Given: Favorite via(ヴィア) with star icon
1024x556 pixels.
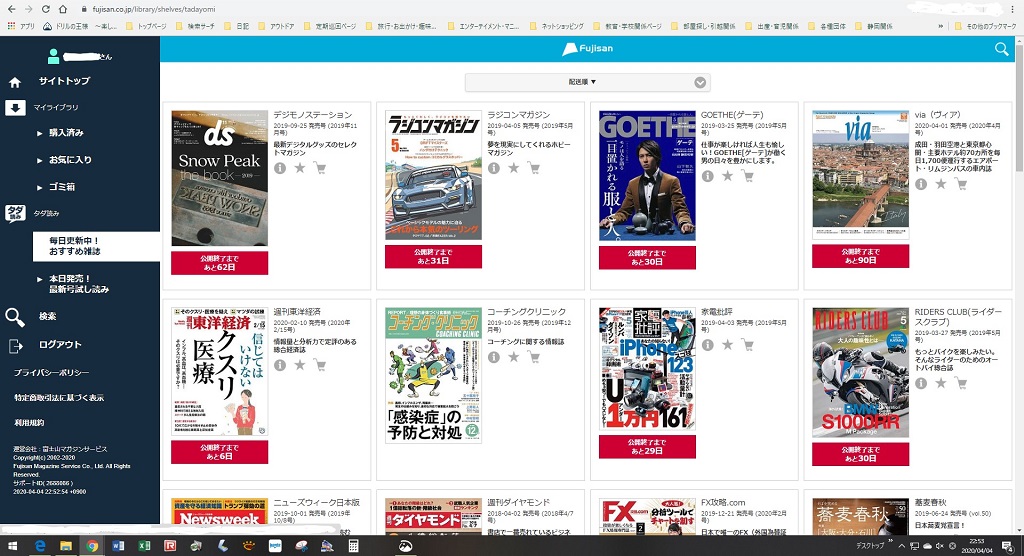Looking at the screenshot, I should [941, 184].
